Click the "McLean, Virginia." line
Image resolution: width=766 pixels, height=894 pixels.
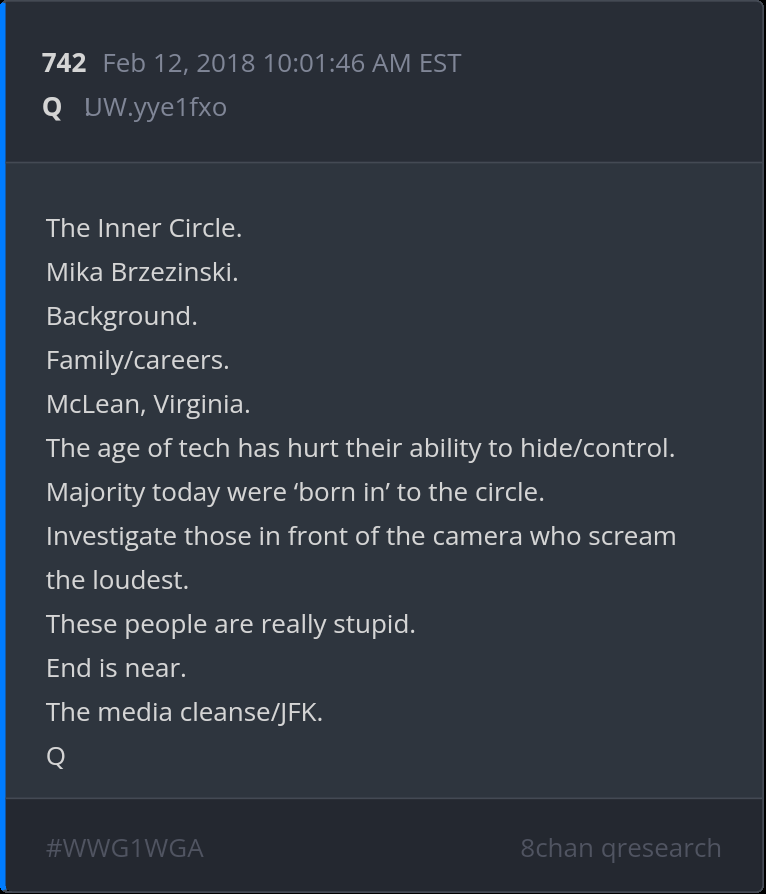tap(148, 404)
